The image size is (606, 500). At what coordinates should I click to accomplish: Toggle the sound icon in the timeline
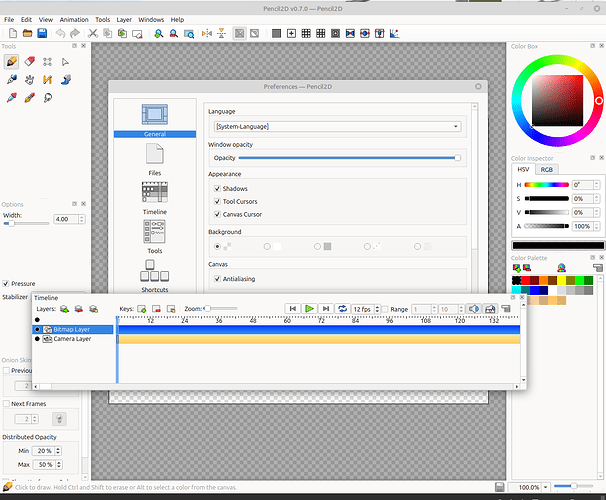[x=475, y=309]
